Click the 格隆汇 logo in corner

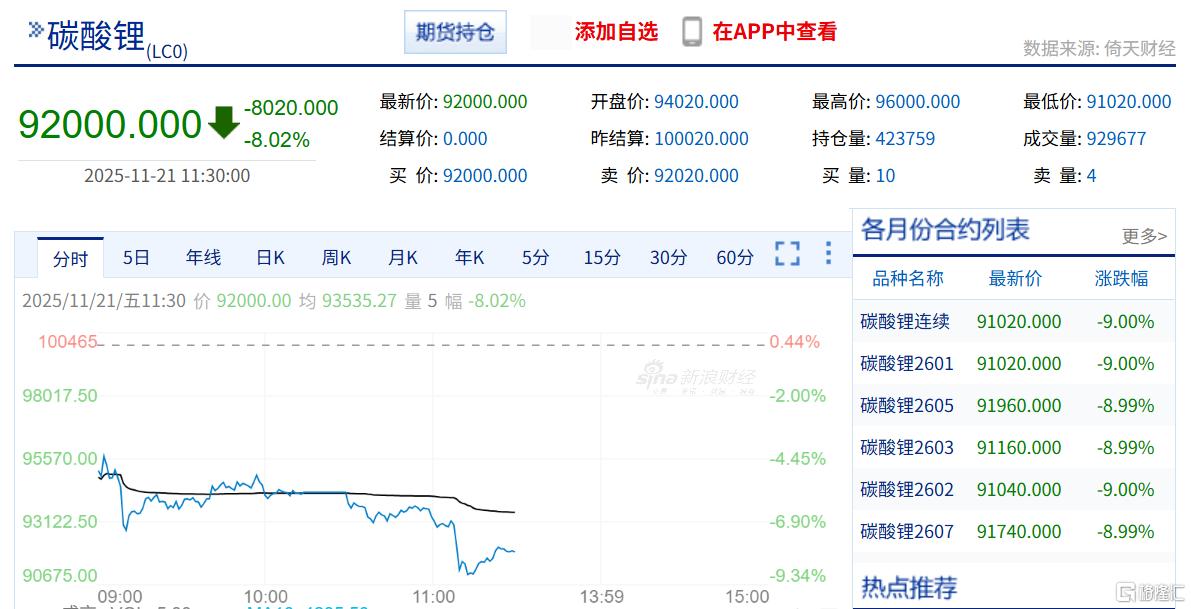[1150, 592]
